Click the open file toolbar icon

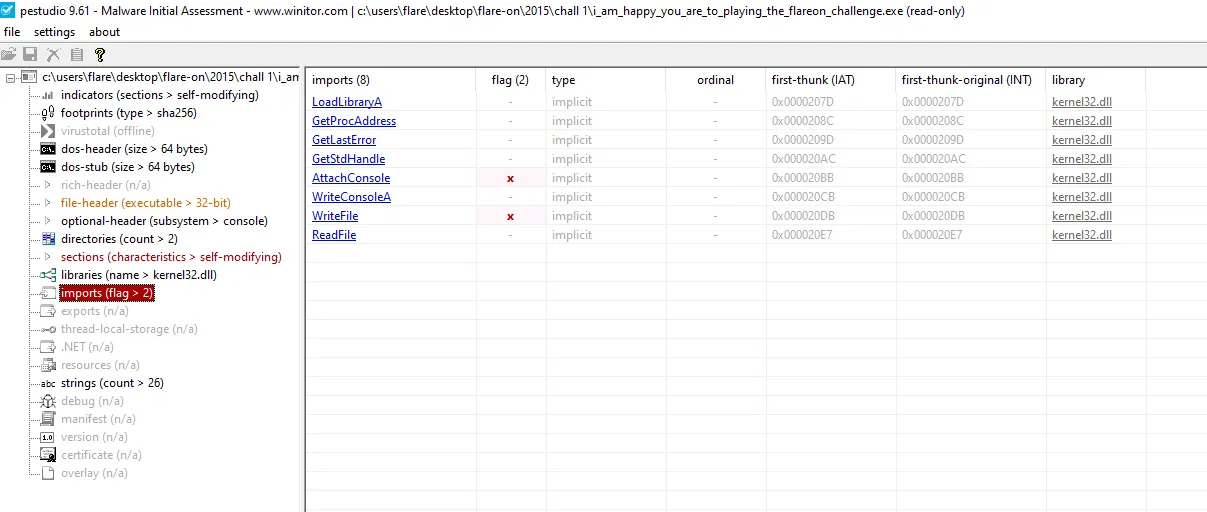[9, 54]
